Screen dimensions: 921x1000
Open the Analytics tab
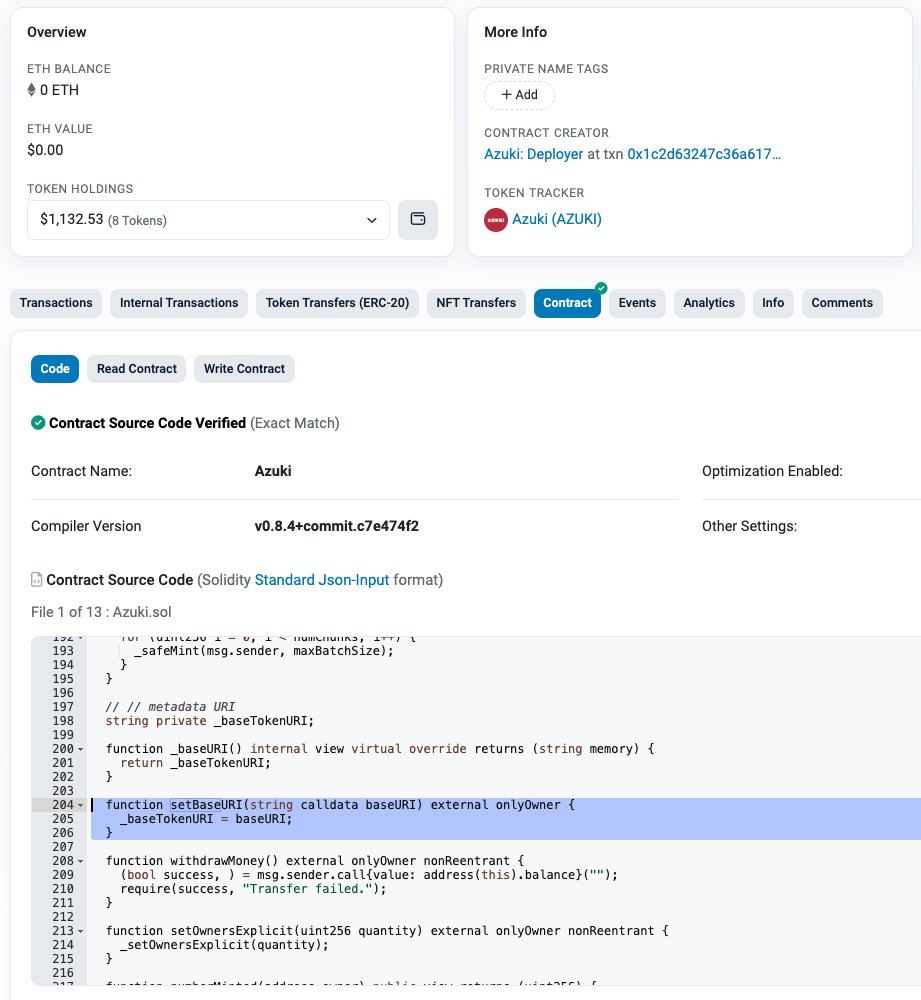[x=709, y=303]
